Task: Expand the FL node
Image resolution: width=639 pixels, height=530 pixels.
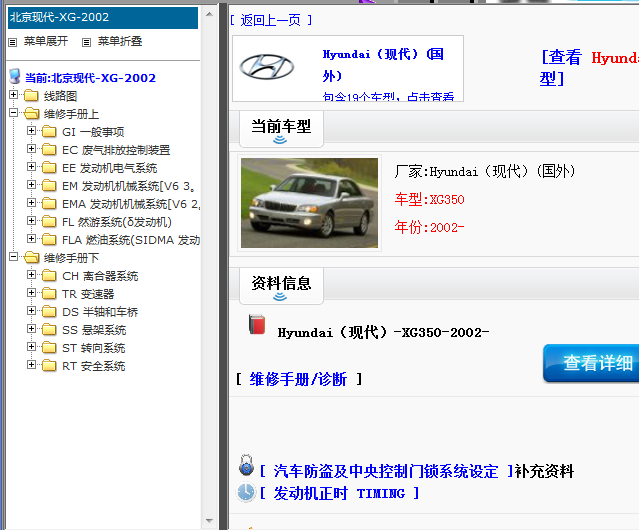Action: point(31,220)
